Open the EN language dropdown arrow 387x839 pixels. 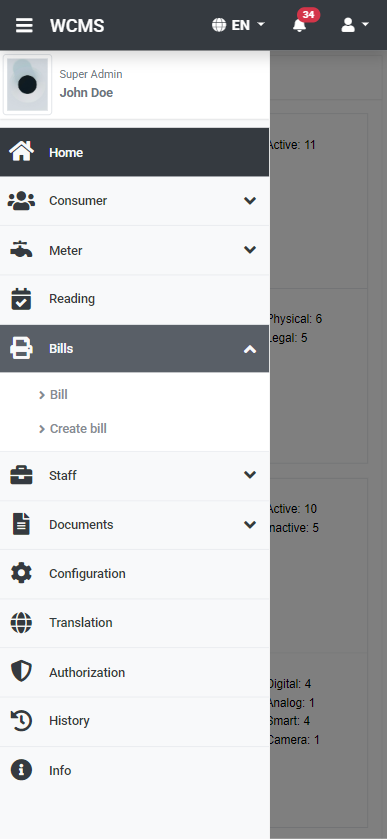click(261, 25)
